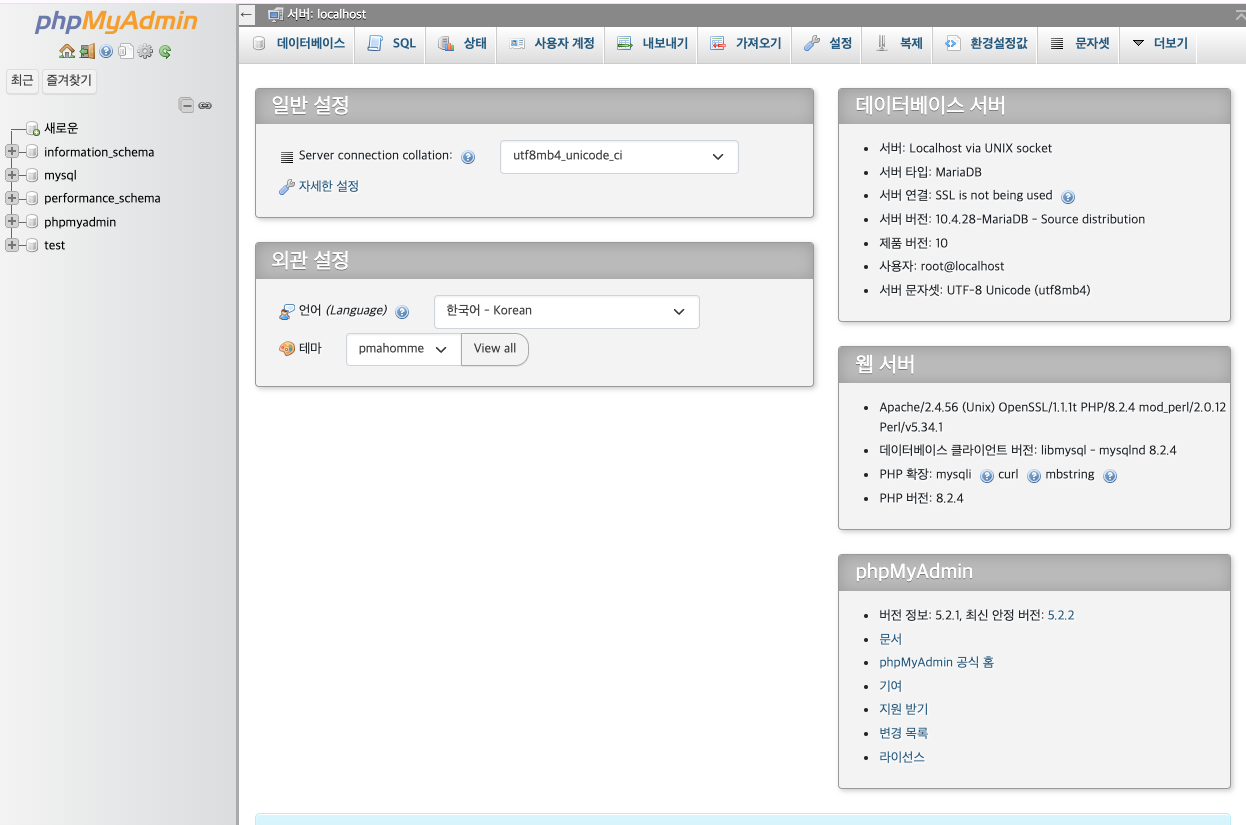Switch to the 설정 tab
The height and width of the screenshot is (825, 1246).
(827, 44)
